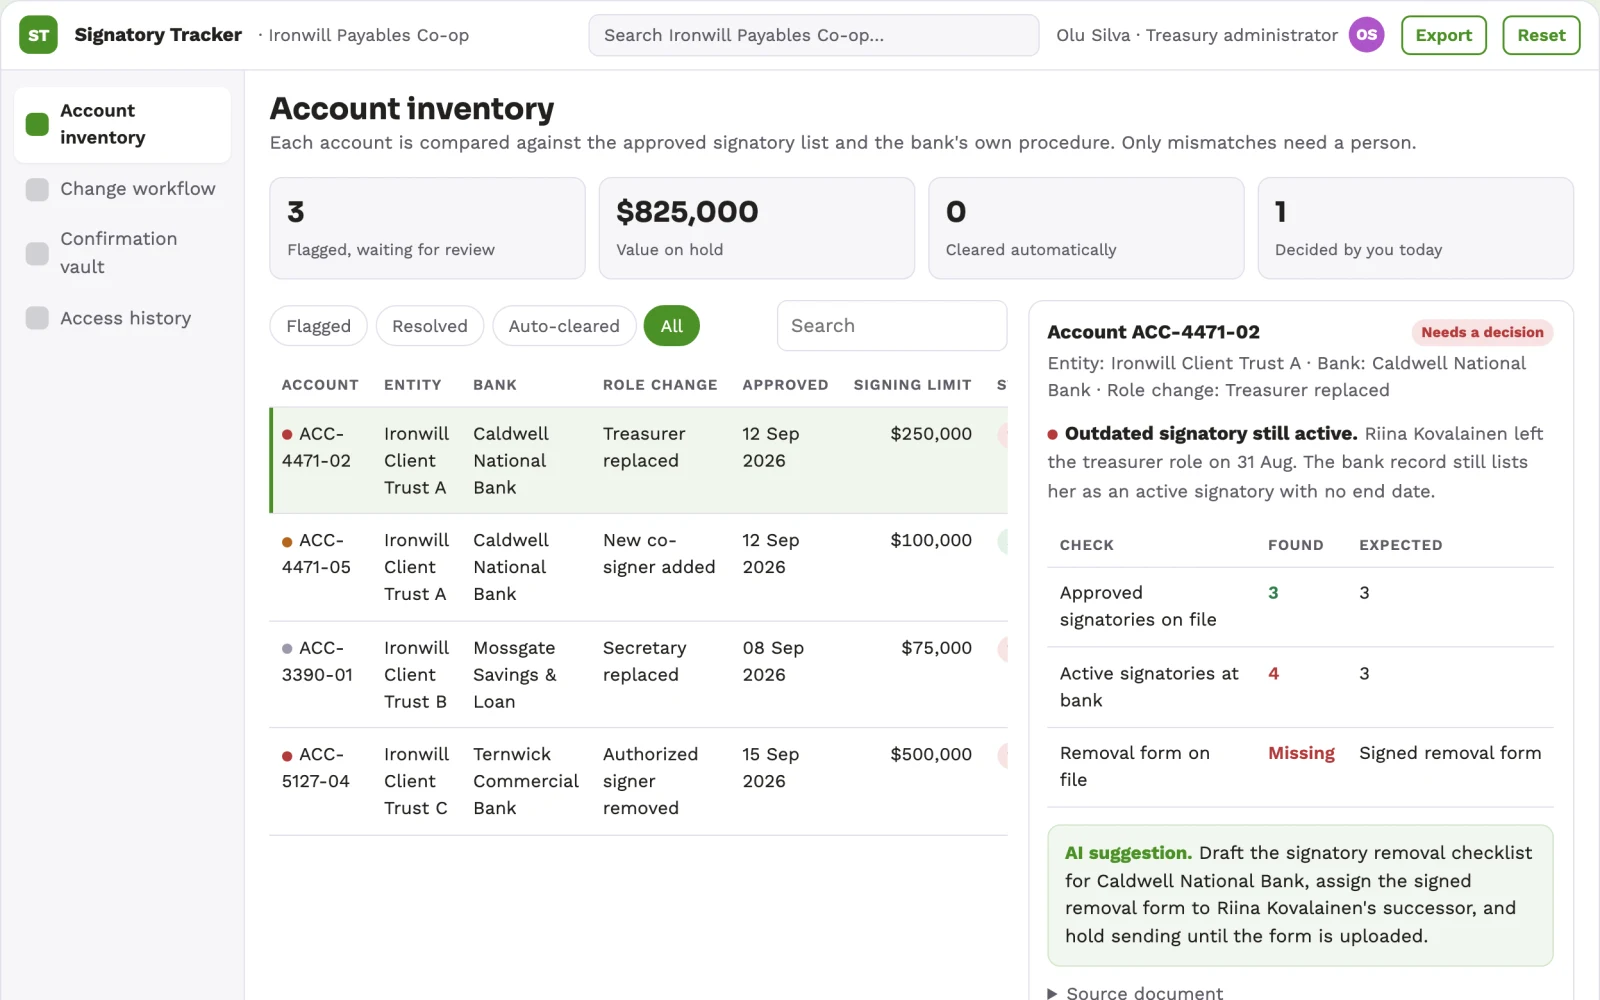Screen dimensions: 1600x1000
Task: Select account row ACC-5127-04
Action: pyautogui.click(x=638, y=781)
